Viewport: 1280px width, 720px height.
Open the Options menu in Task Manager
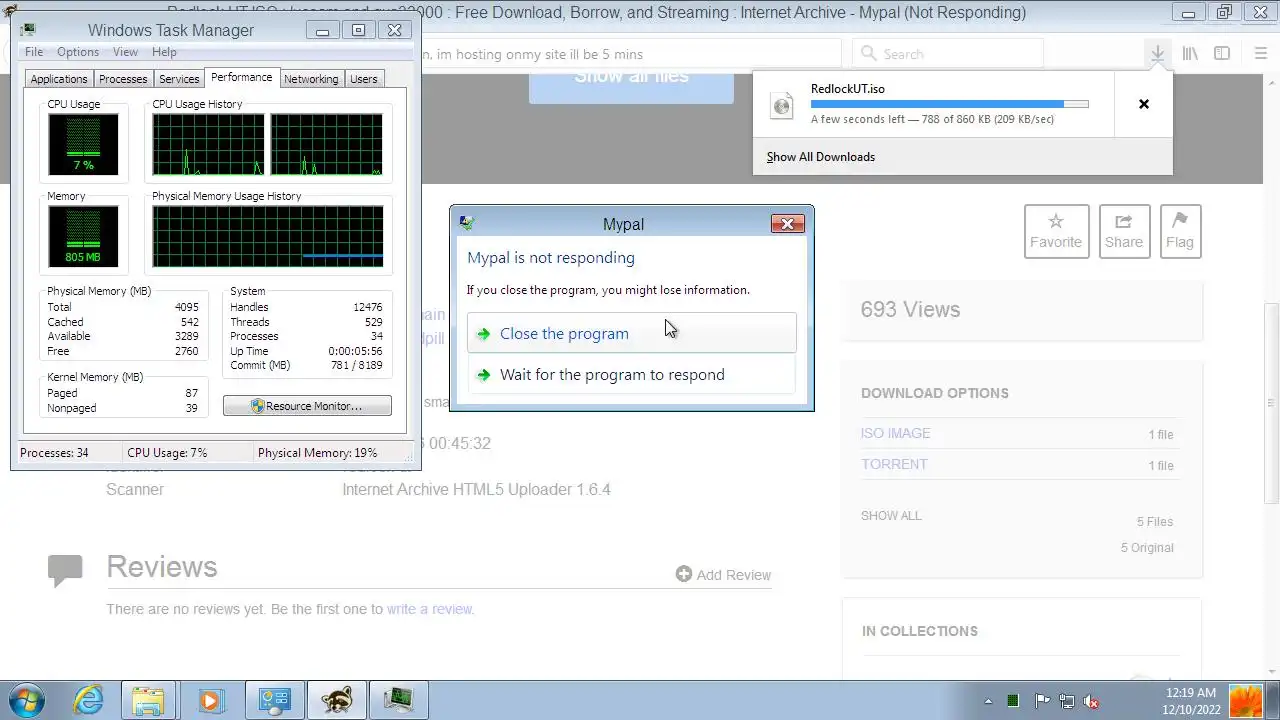coord(77,52)
